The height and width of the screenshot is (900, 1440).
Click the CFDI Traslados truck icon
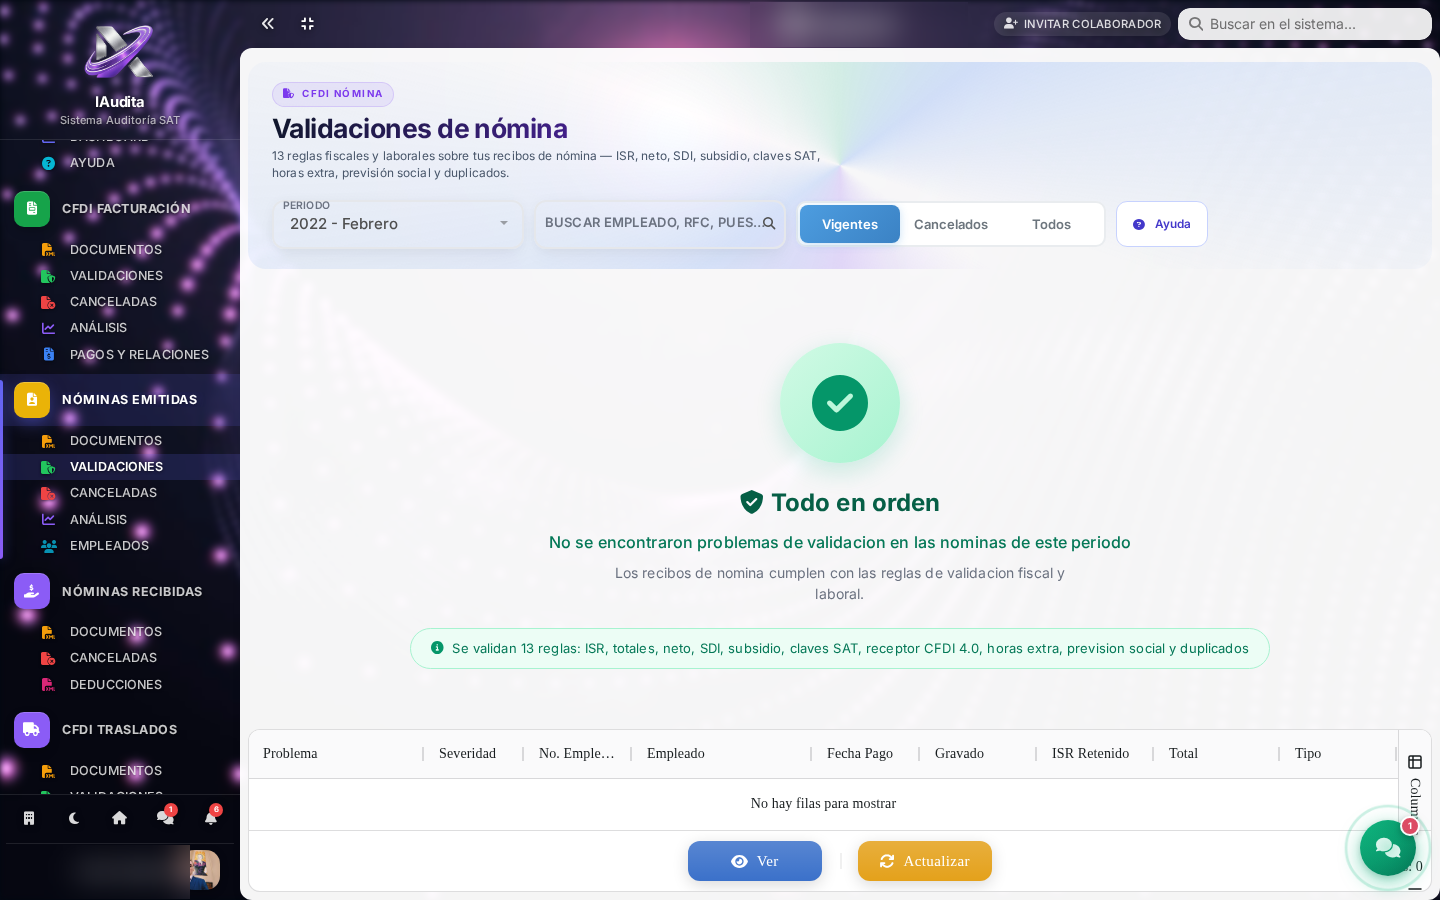click(x=32, y=730)
